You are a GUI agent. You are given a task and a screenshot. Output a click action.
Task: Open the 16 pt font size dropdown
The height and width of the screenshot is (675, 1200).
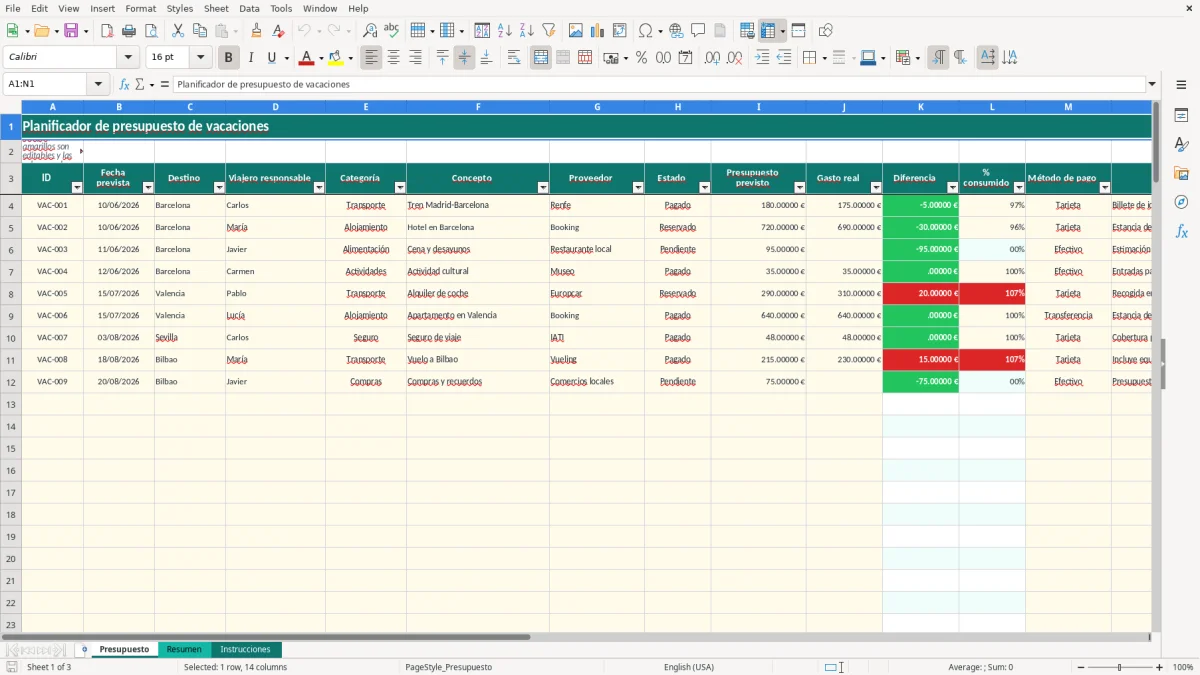[x=201, y=58]
